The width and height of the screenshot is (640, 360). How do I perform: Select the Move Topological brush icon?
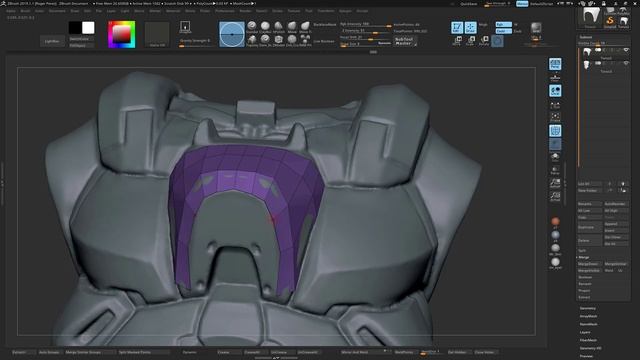(x=305, y=27)
